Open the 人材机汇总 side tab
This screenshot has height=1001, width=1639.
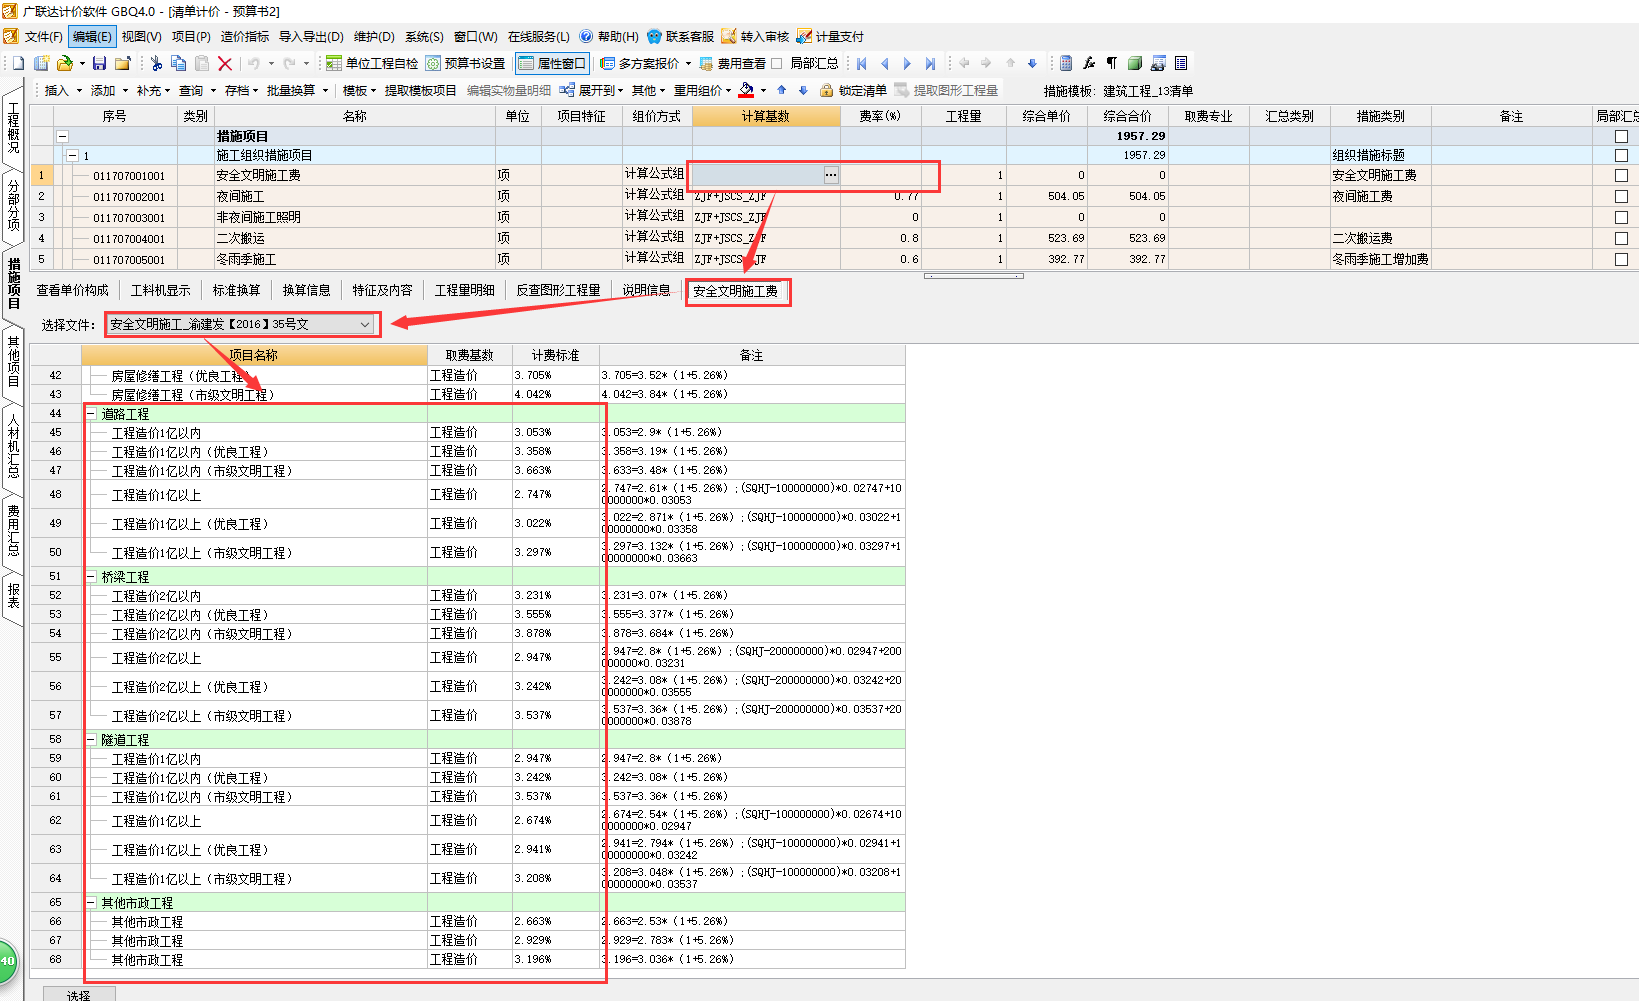(13, 446)
